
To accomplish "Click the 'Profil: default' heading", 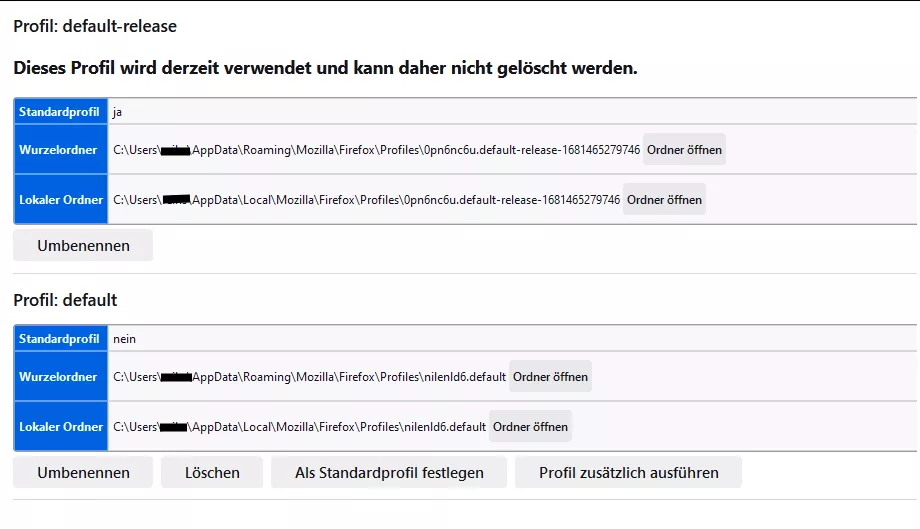I will pyautogui.click(x=65, y=300).
